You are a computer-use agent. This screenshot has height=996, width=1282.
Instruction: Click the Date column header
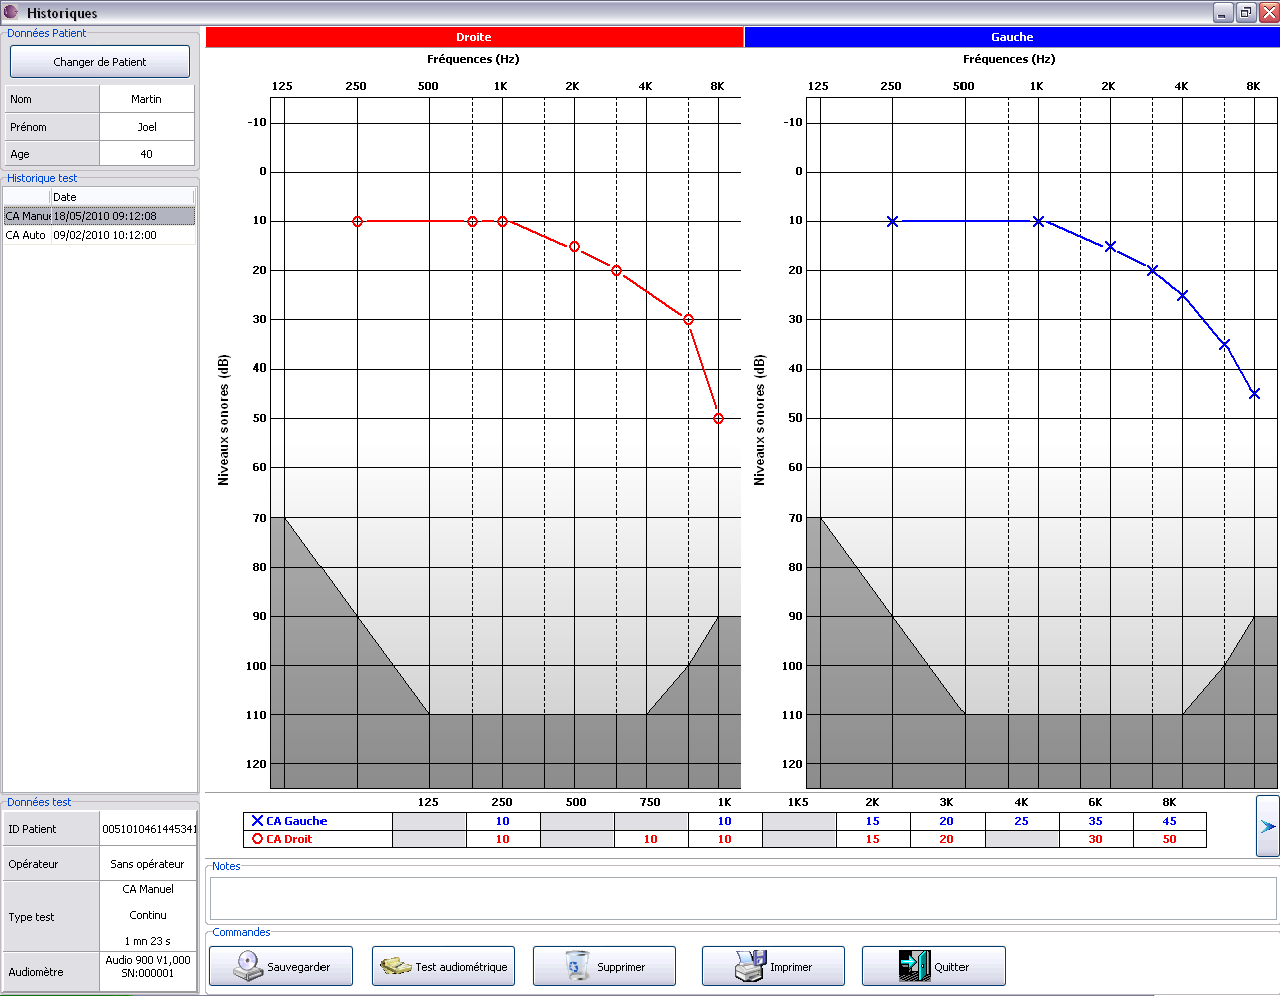pyautogui.click(x=122, y=197)
